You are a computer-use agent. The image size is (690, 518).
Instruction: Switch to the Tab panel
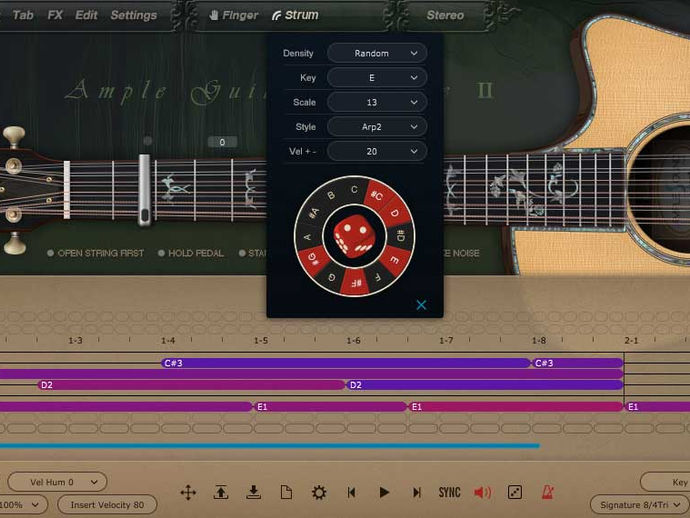(22, 15)
